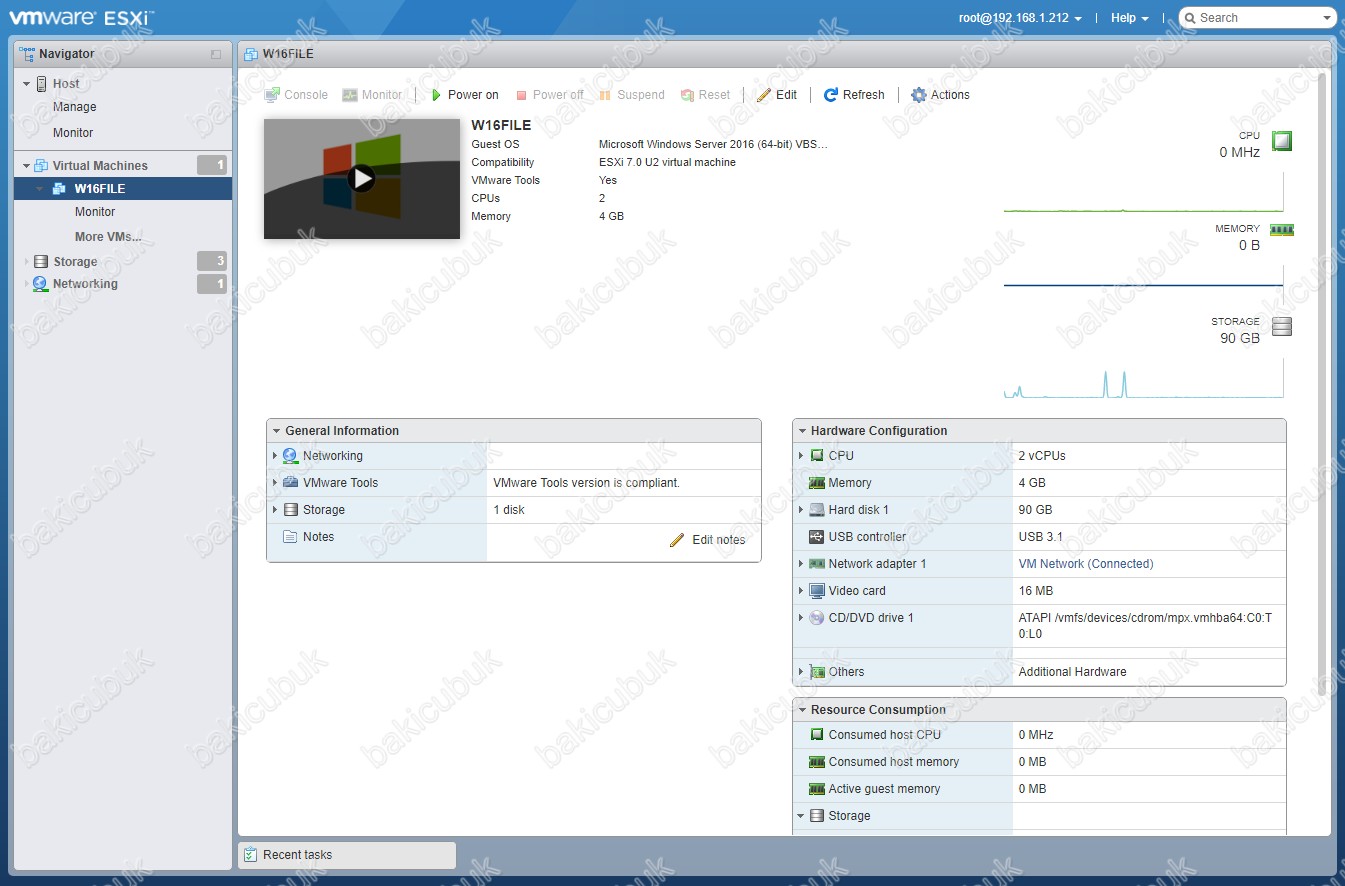Click the Edit notes button
The width and height of the screenshot is (1345, 886).
click(708, 540)
